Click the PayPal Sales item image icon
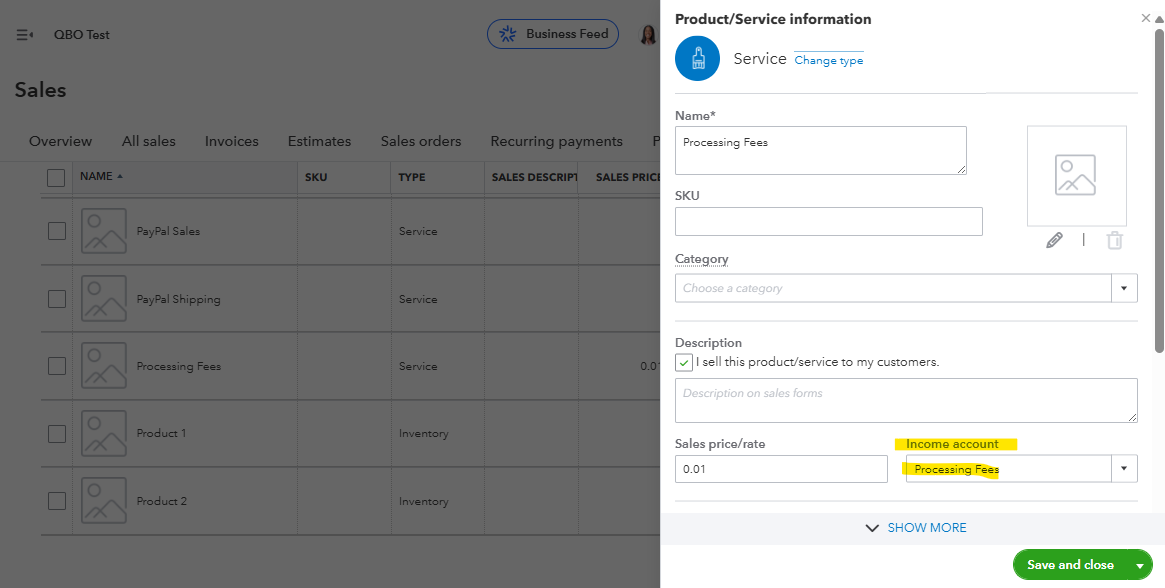Viewport: 1165px width, 588px height. tap(104, 231)
